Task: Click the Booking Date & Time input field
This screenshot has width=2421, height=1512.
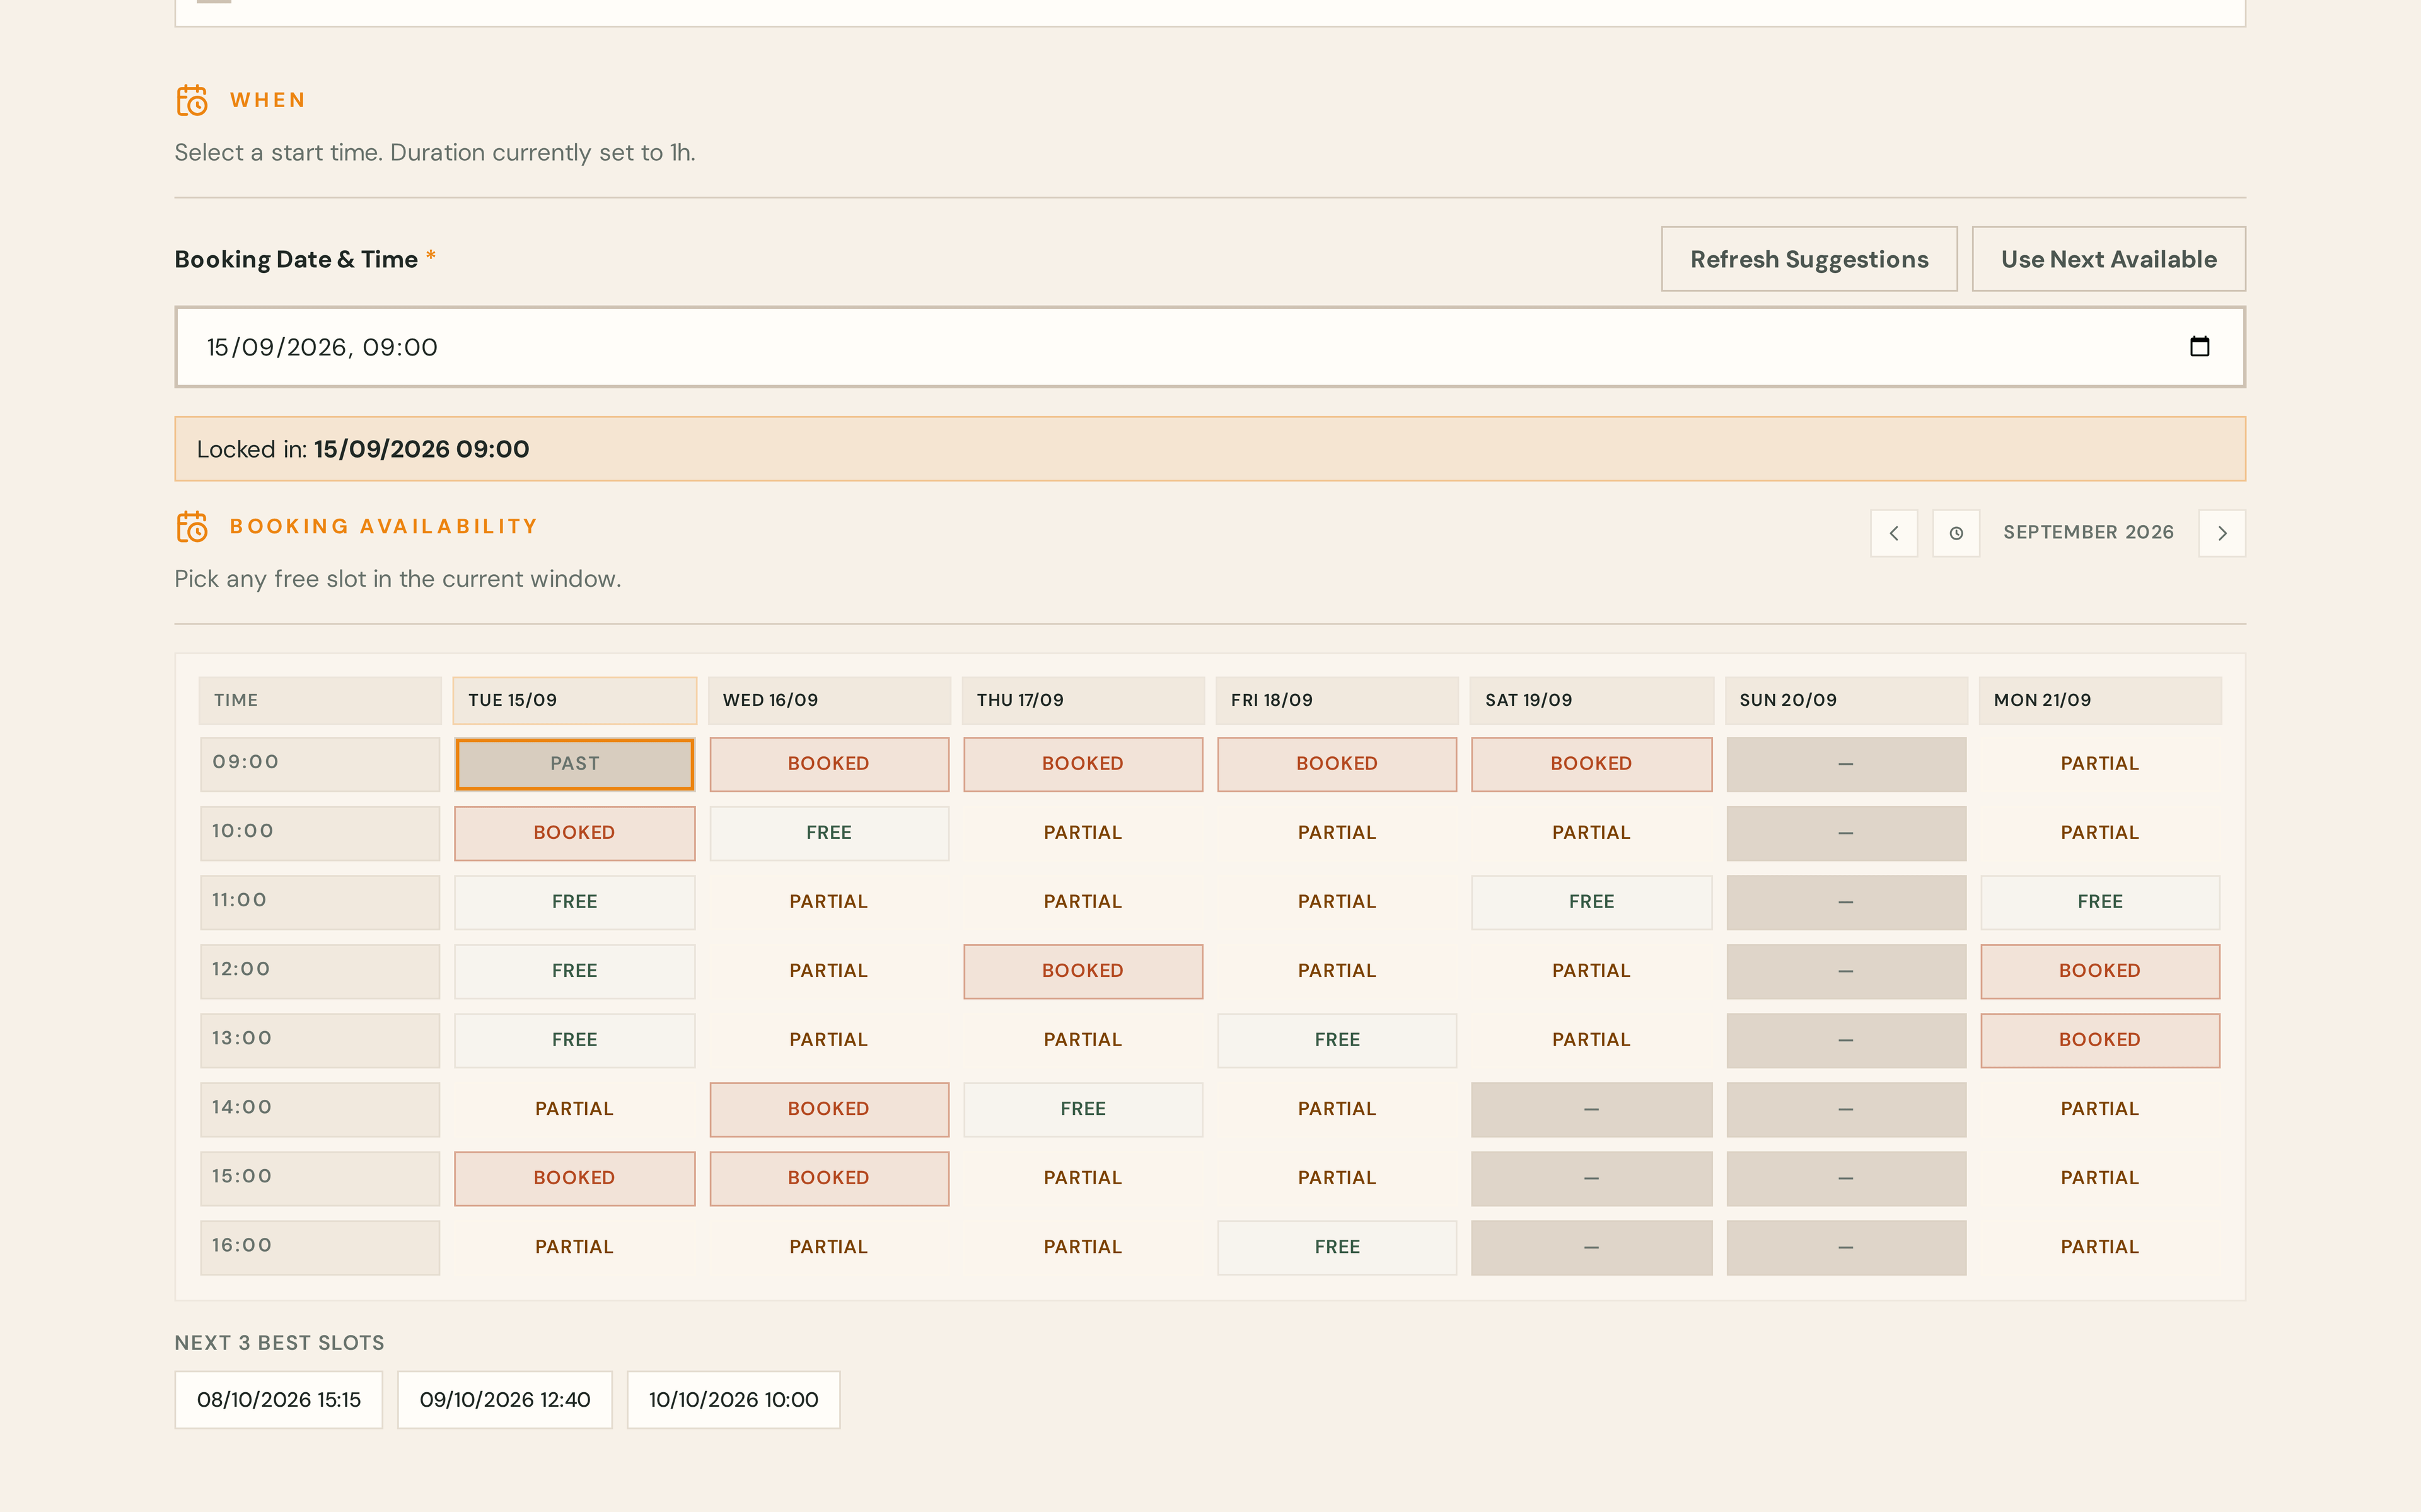Action: coord(1210,347)
